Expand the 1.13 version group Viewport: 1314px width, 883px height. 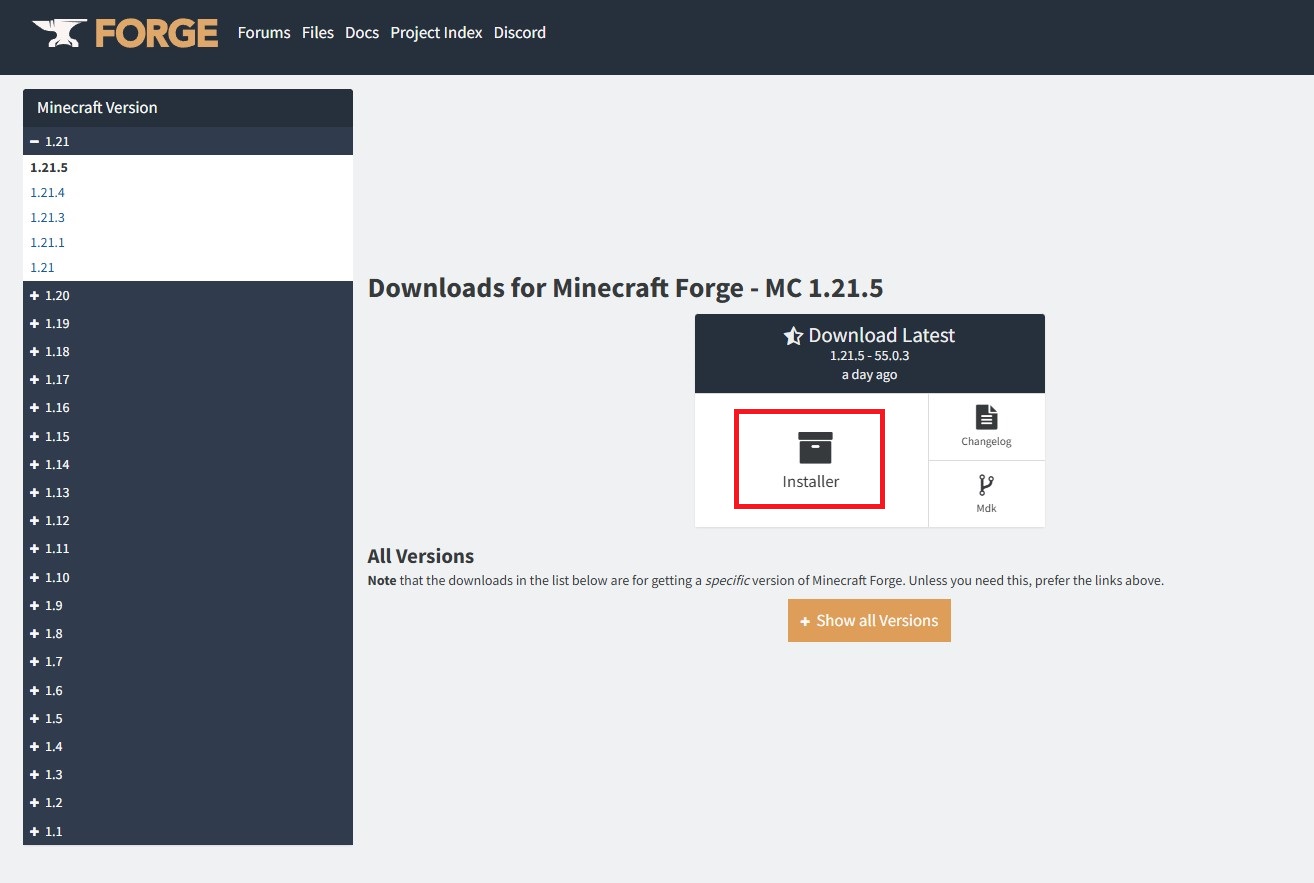pos(188,492)
